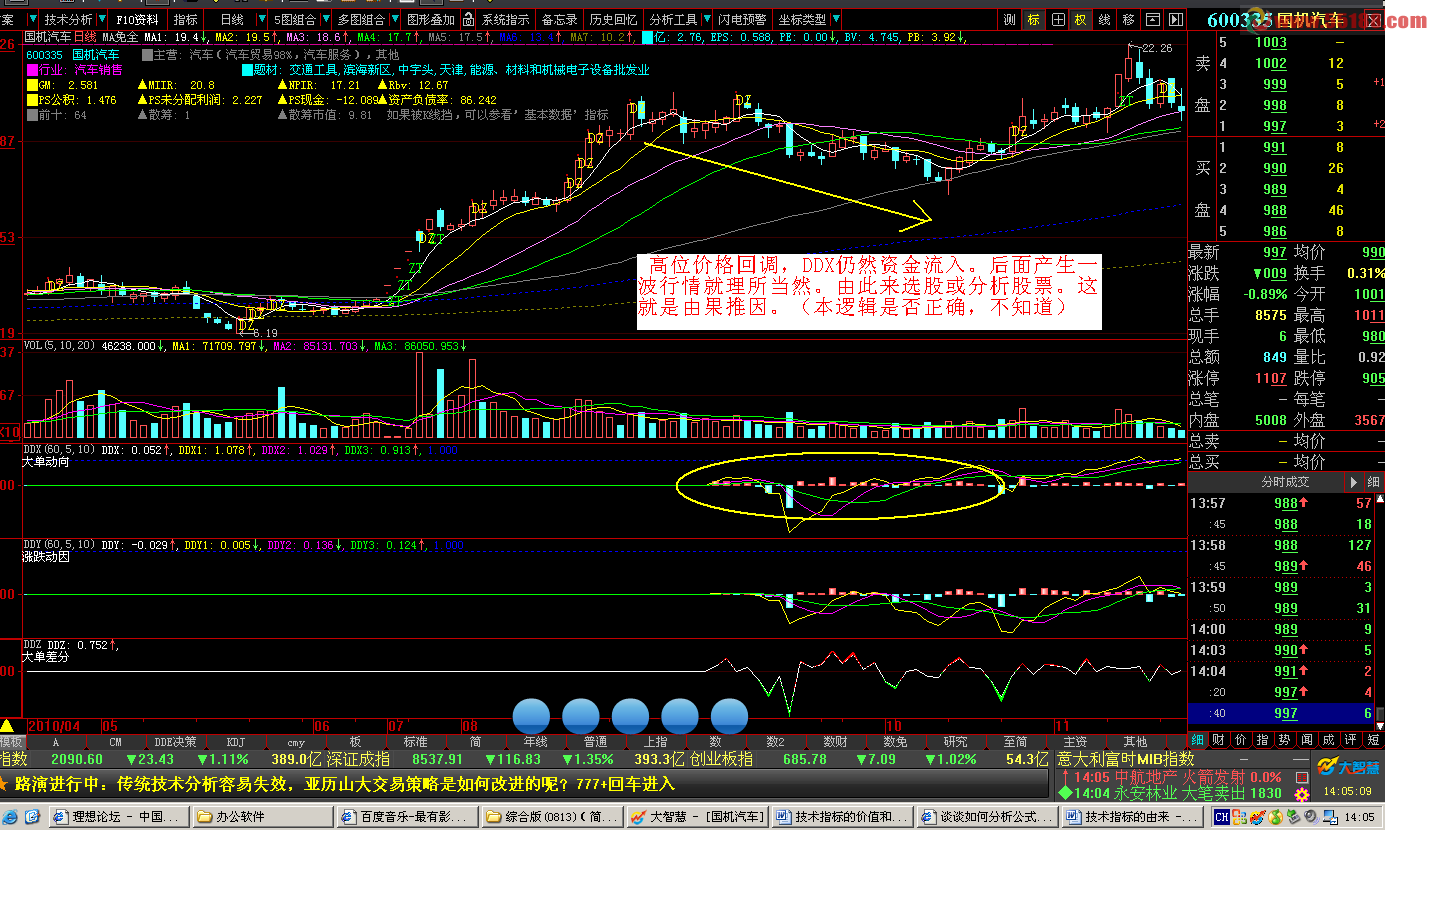Viewport: 1440px width, 900px height.
Task: Click the 测 measure icon
Action: 1009,19
